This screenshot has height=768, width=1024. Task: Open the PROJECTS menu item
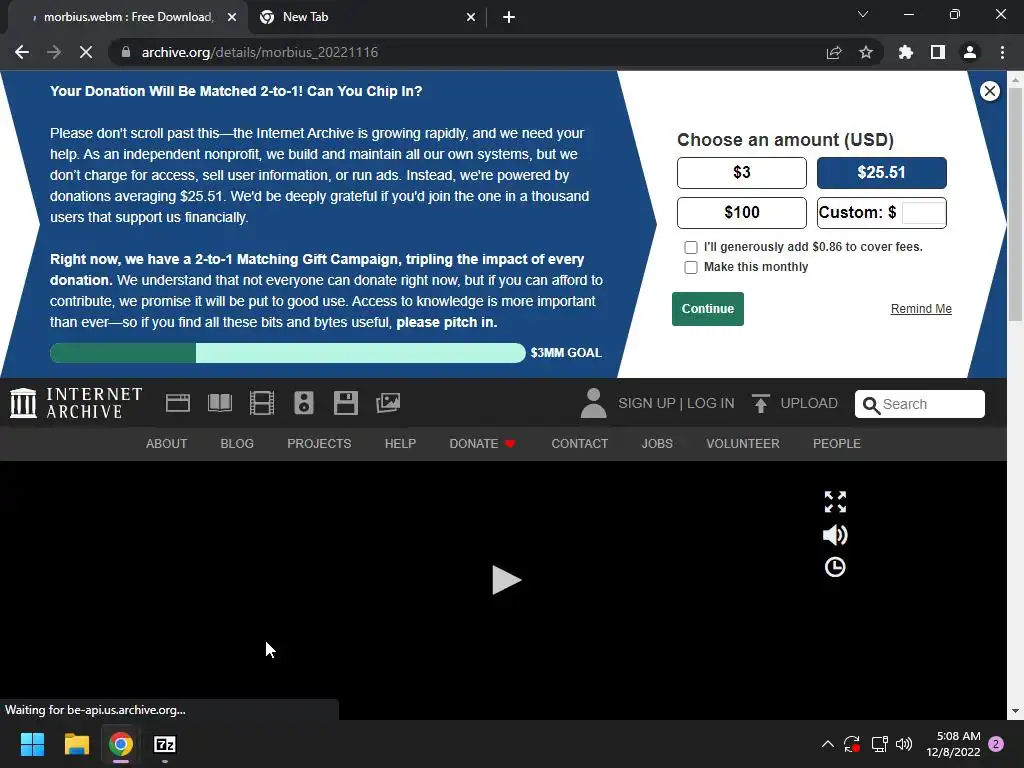pyautogui.click(x=319, y=443)
